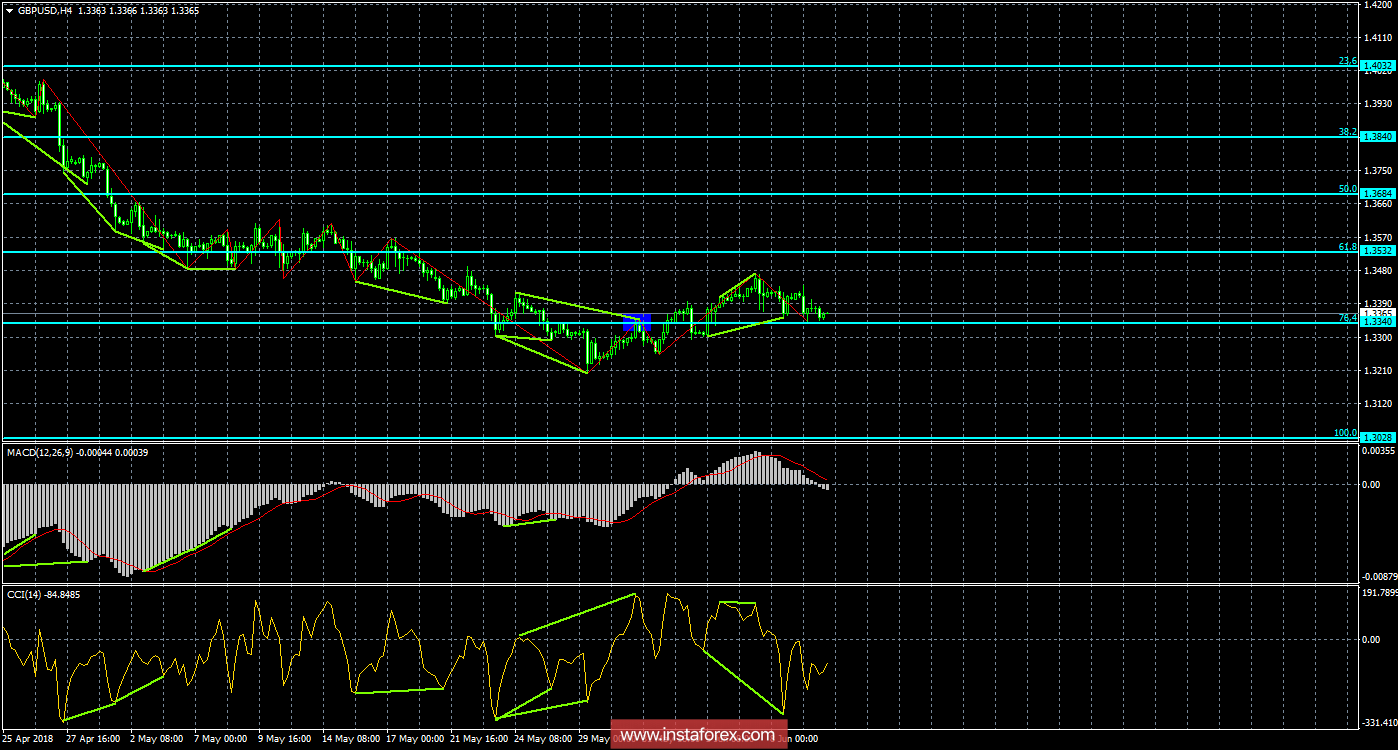Viewport: 1398px width, 750px height.
Task: Click the 1.4032 price tag on axis
Action: pyautogui.click(x=1378, y=66)
